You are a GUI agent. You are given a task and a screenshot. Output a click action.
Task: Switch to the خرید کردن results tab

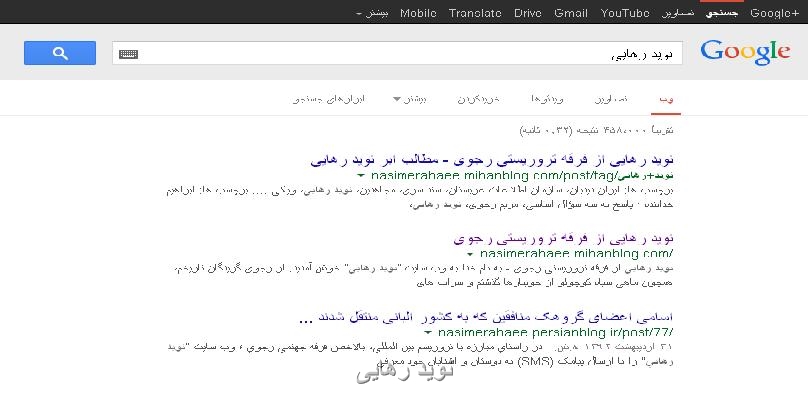479,99
